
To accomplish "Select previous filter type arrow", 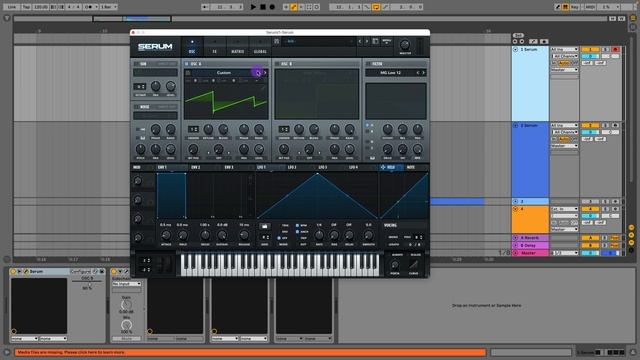I will [418, 73].
